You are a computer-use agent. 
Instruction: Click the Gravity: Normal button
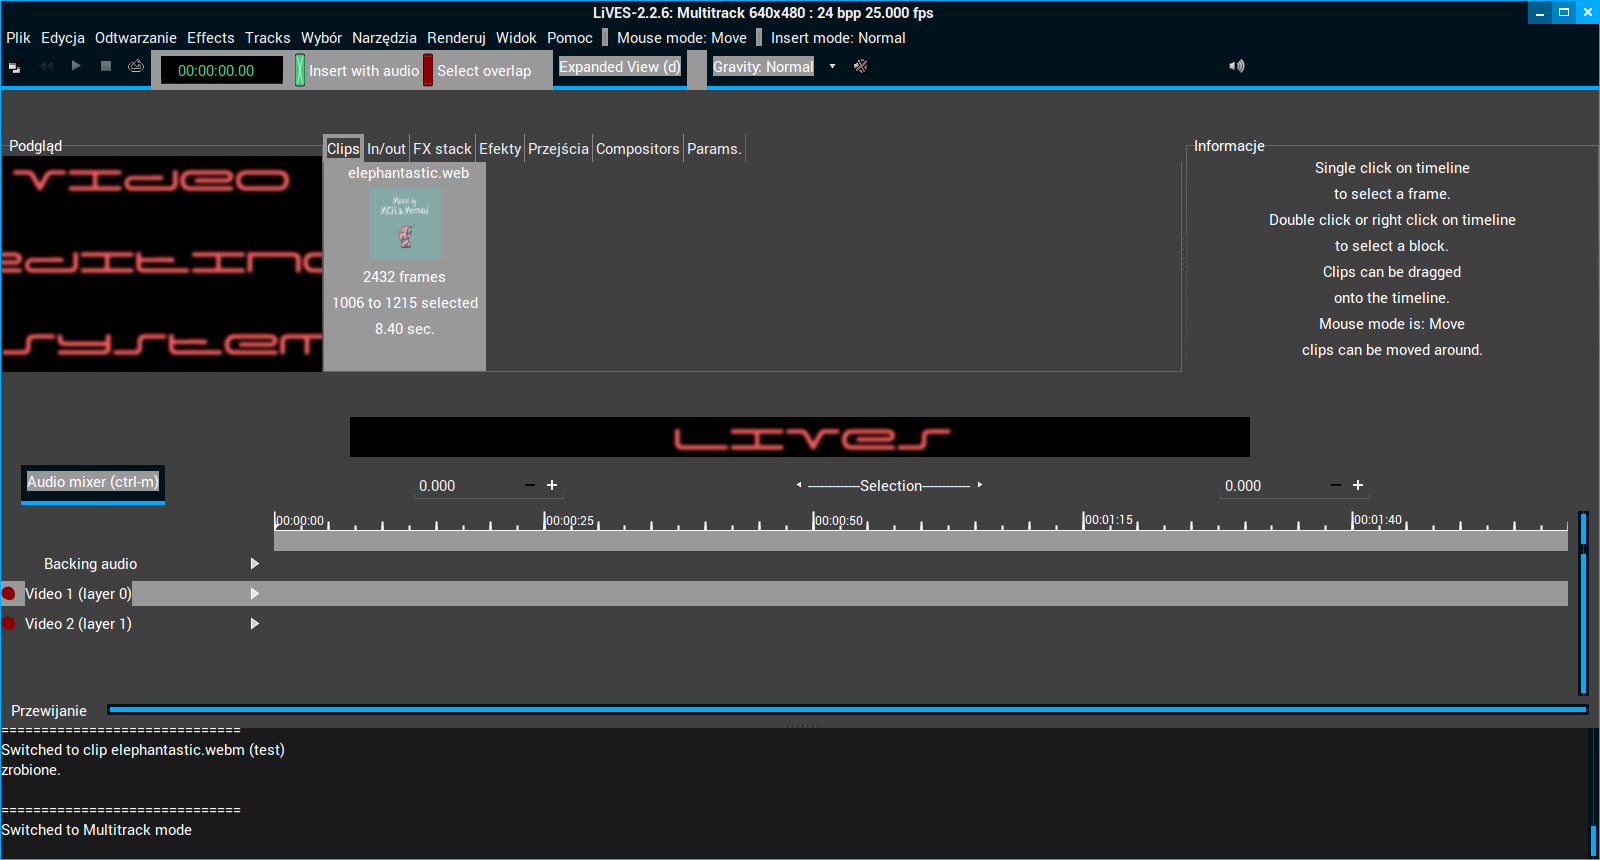(763, 67)
